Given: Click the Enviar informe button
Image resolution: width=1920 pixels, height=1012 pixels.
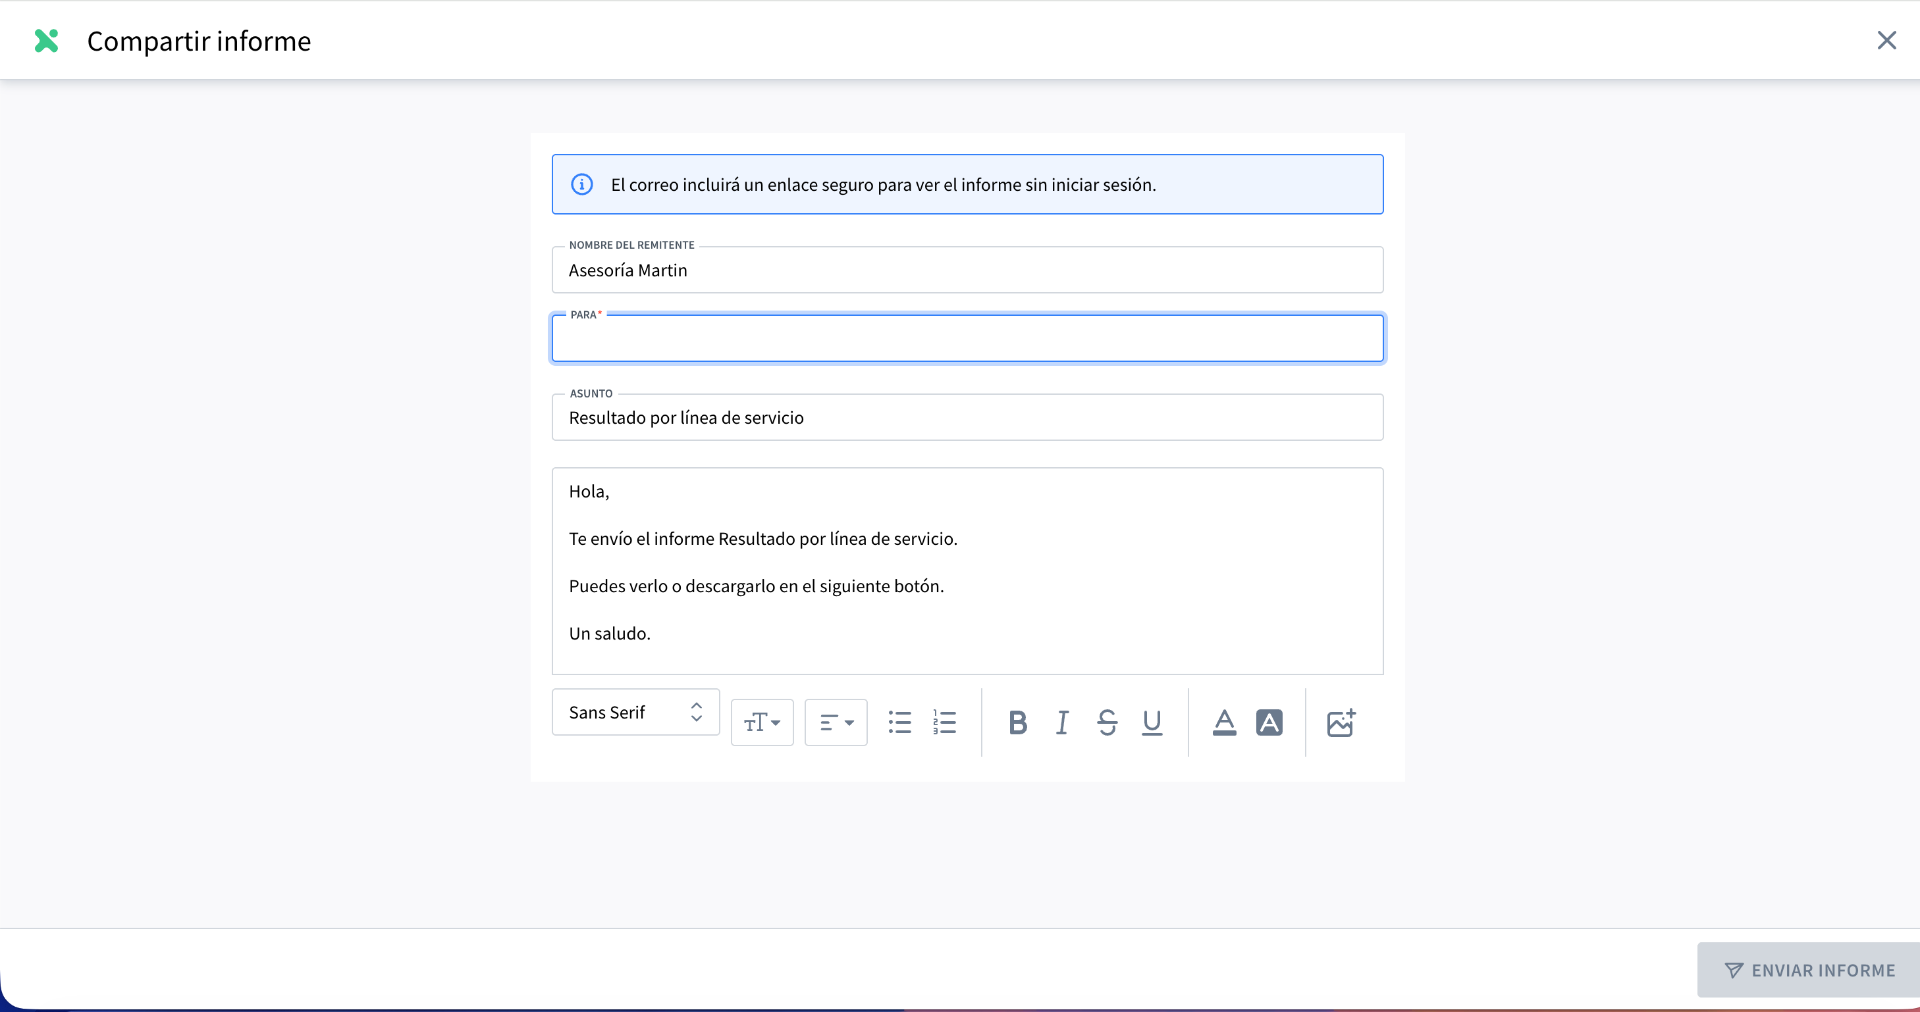Looking at the screenshot, I should (1809, 970).
